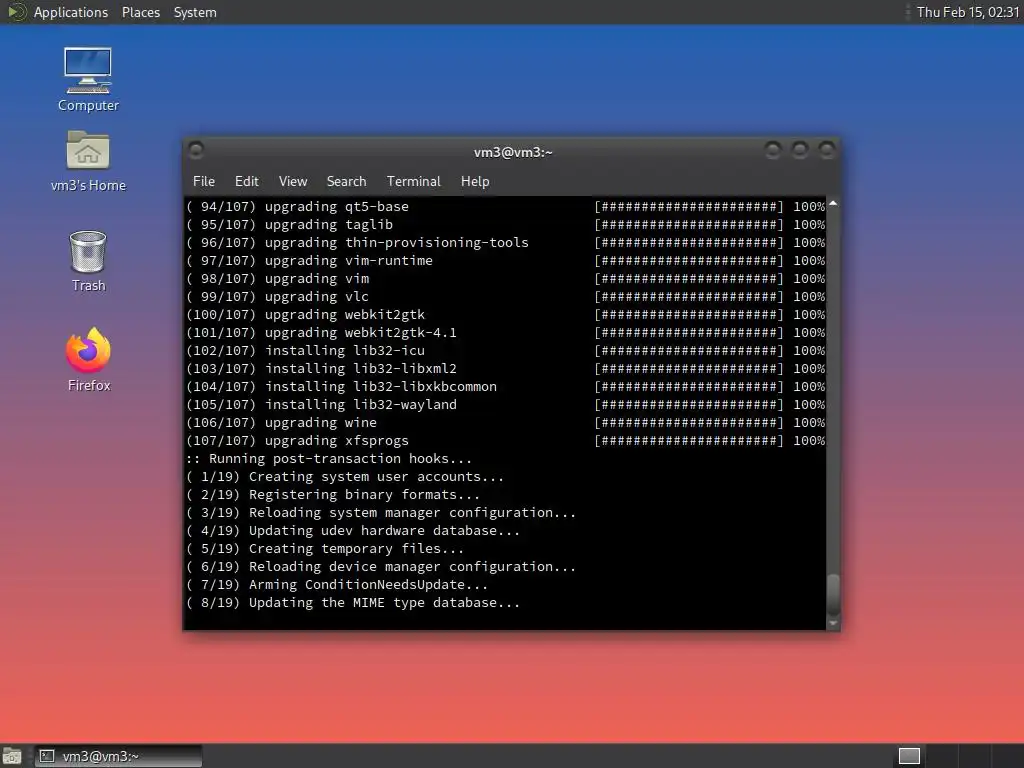
Task: Click 'Creating temporary files...' line
Action: pyautogui.click(x=325, y=549)
